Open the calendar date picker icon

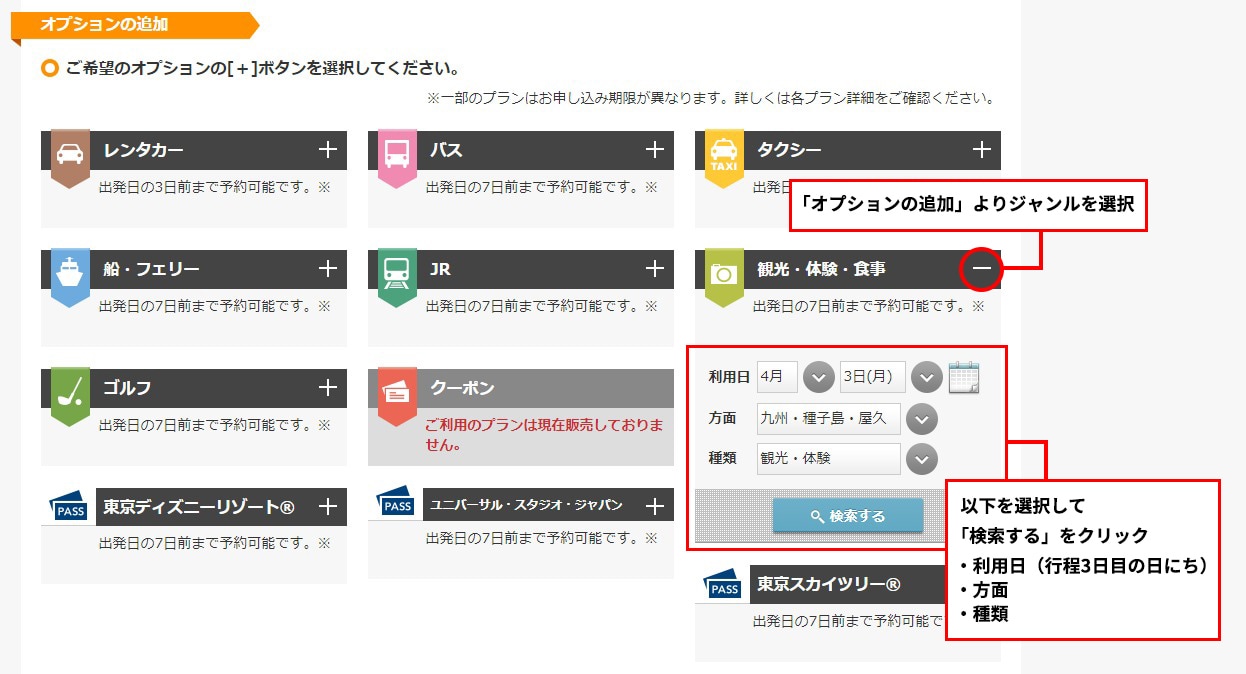click(x=963, y=377)
